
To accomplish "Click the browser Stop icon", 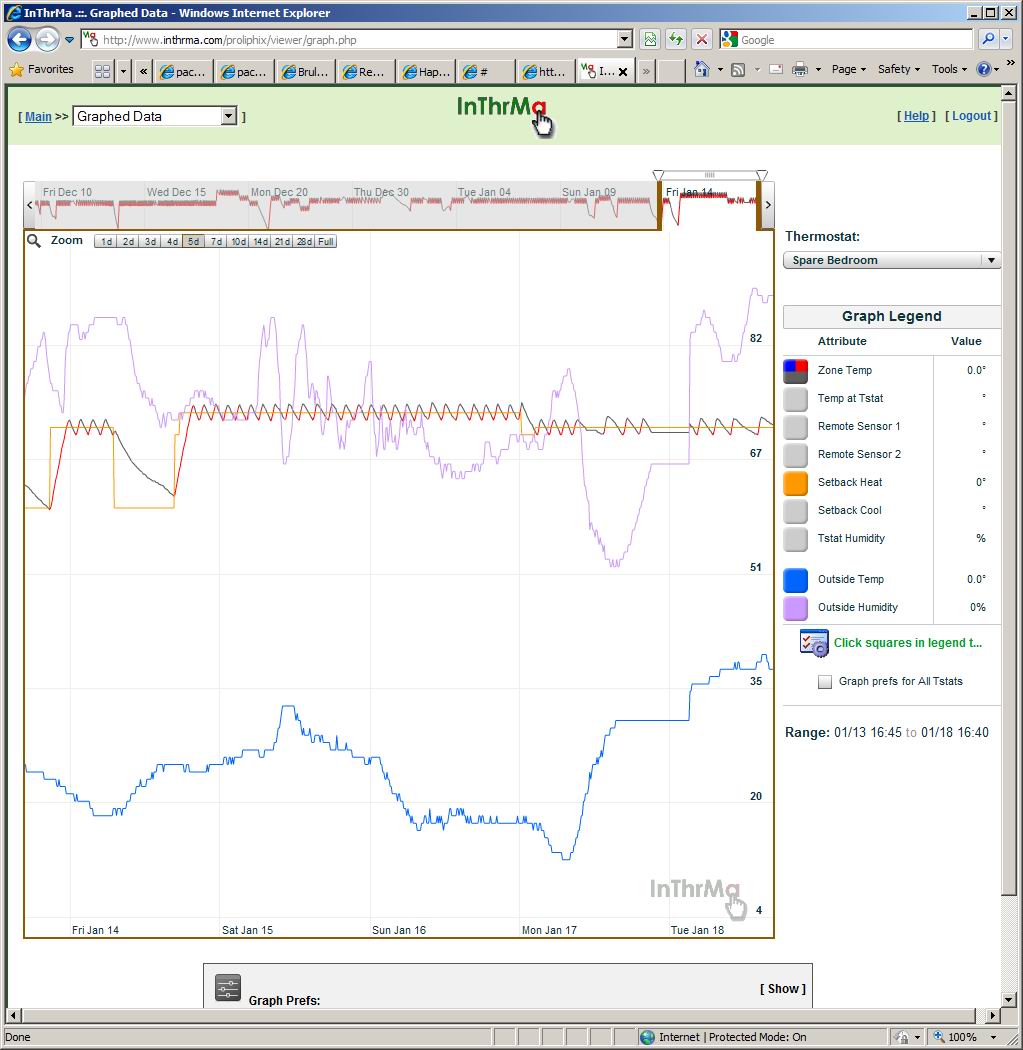I will 702,40.
